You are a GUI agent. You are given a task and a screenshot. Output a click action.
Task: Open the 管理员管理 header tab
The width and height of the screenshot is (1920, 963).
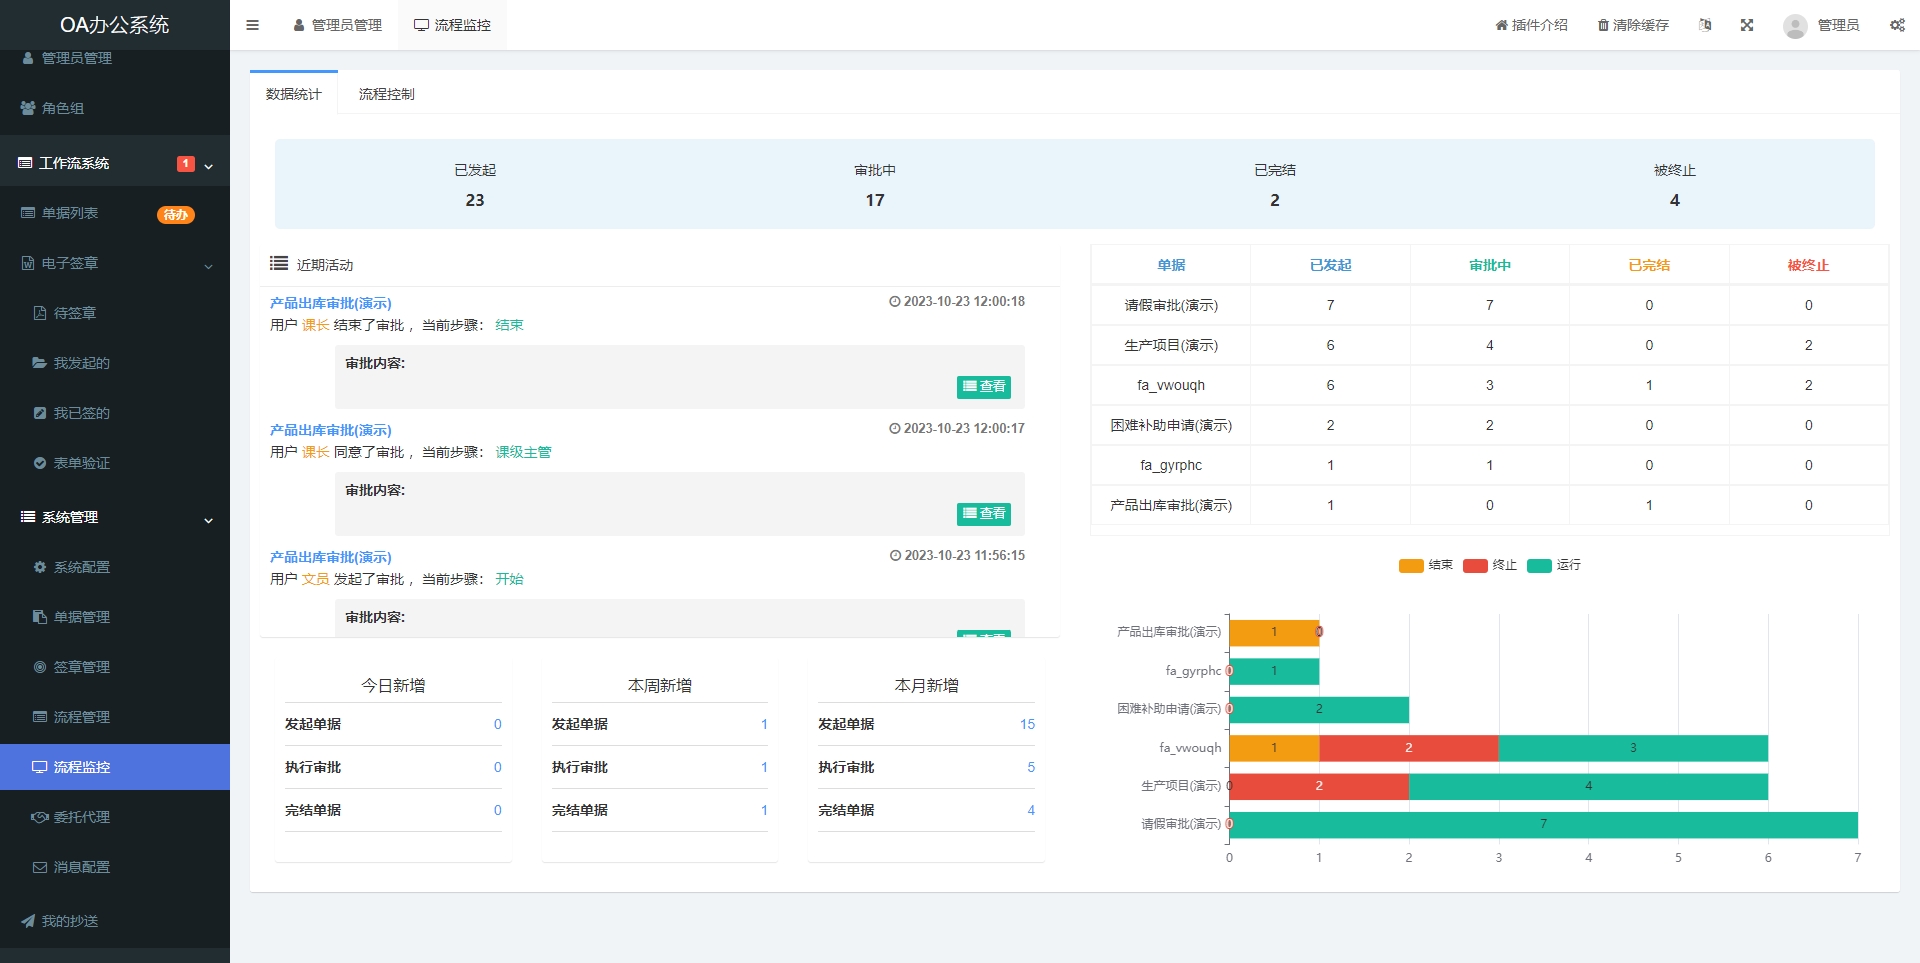[337, 25]
